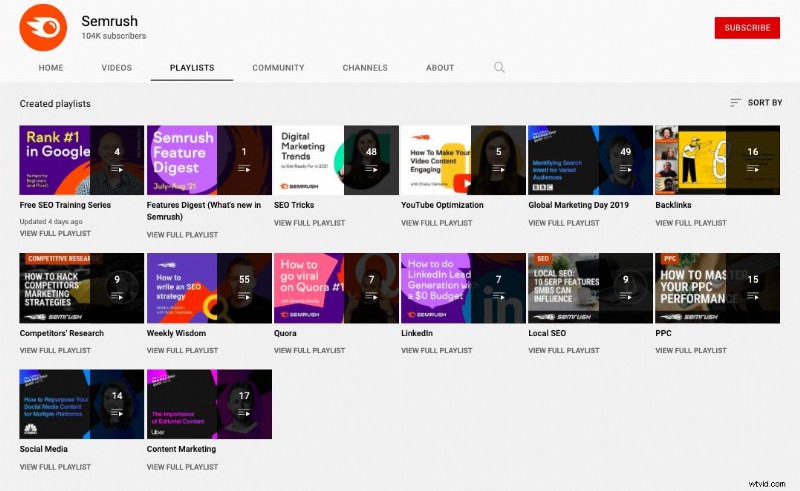The height and width of the screenshot is (491, 800).
Task: Click playlist icon on Backlinks thumbnail
Action: [x=753, y=168]
